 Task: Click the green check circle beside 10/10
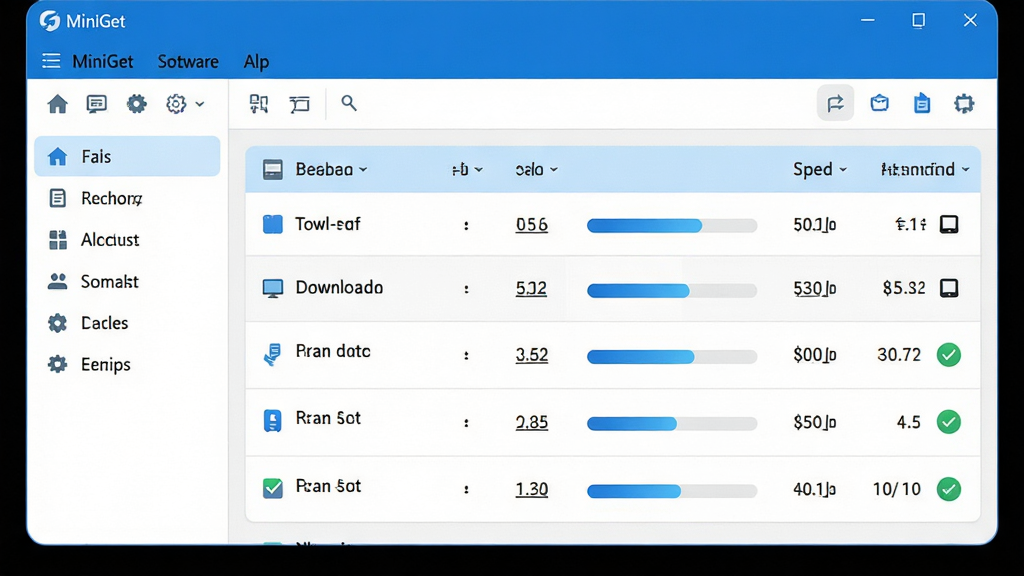click(949, 489)
